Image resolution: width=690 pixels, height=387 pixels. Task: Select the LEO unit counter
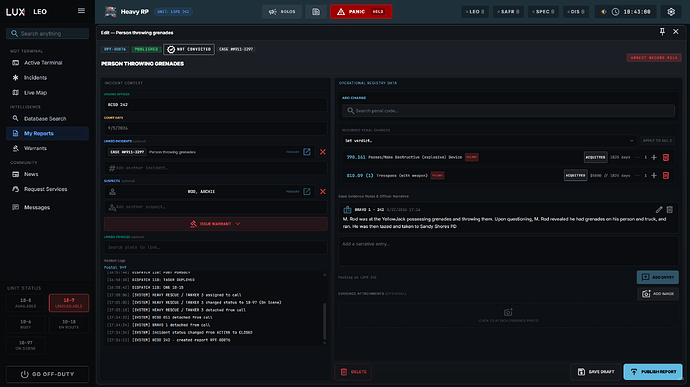[x=475, y=12]
